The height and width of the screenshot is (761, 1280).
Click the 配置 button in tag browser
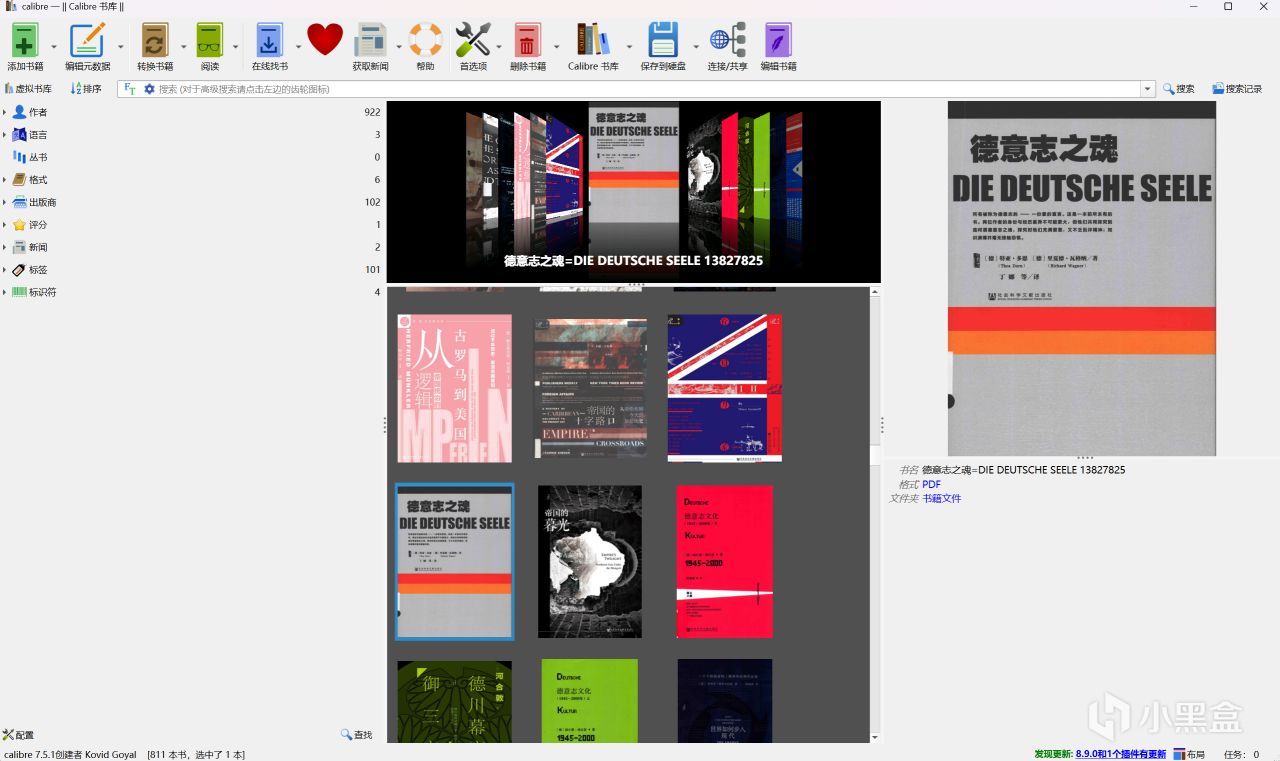pos(19,735)
